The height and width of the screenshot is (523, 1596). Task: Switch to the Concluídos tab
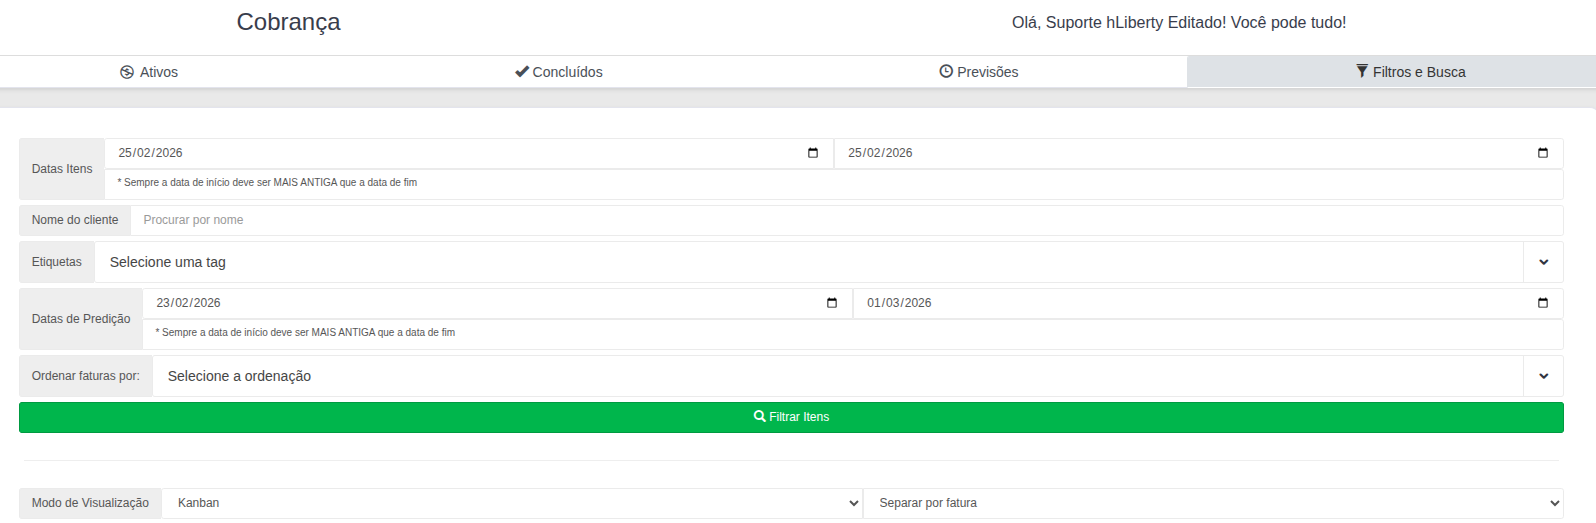(567, 72)
